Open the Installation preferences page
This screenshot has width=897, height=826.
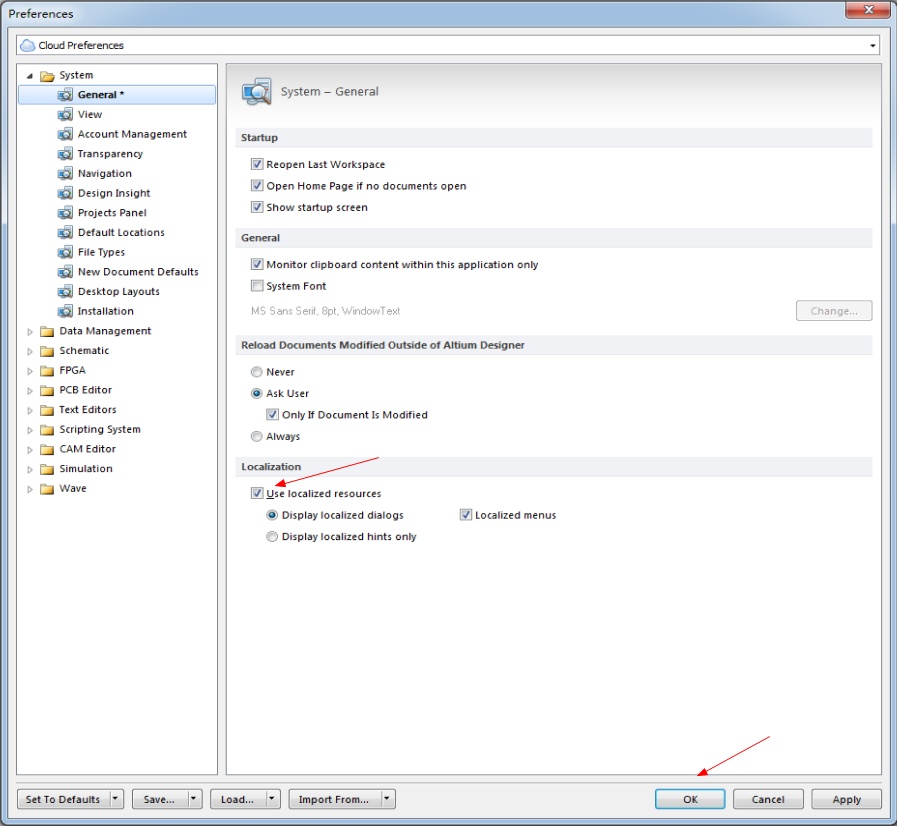[105, 311]
